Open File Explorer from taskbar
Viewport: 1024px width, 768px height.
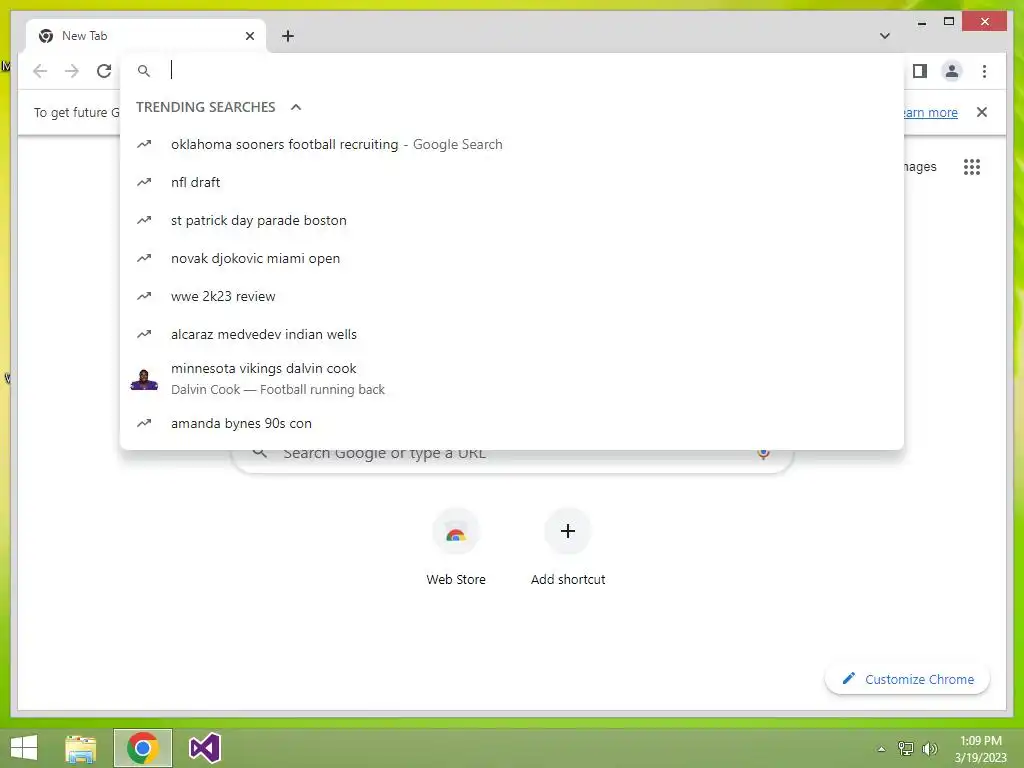pyautogui.click(x=80, y=748)
